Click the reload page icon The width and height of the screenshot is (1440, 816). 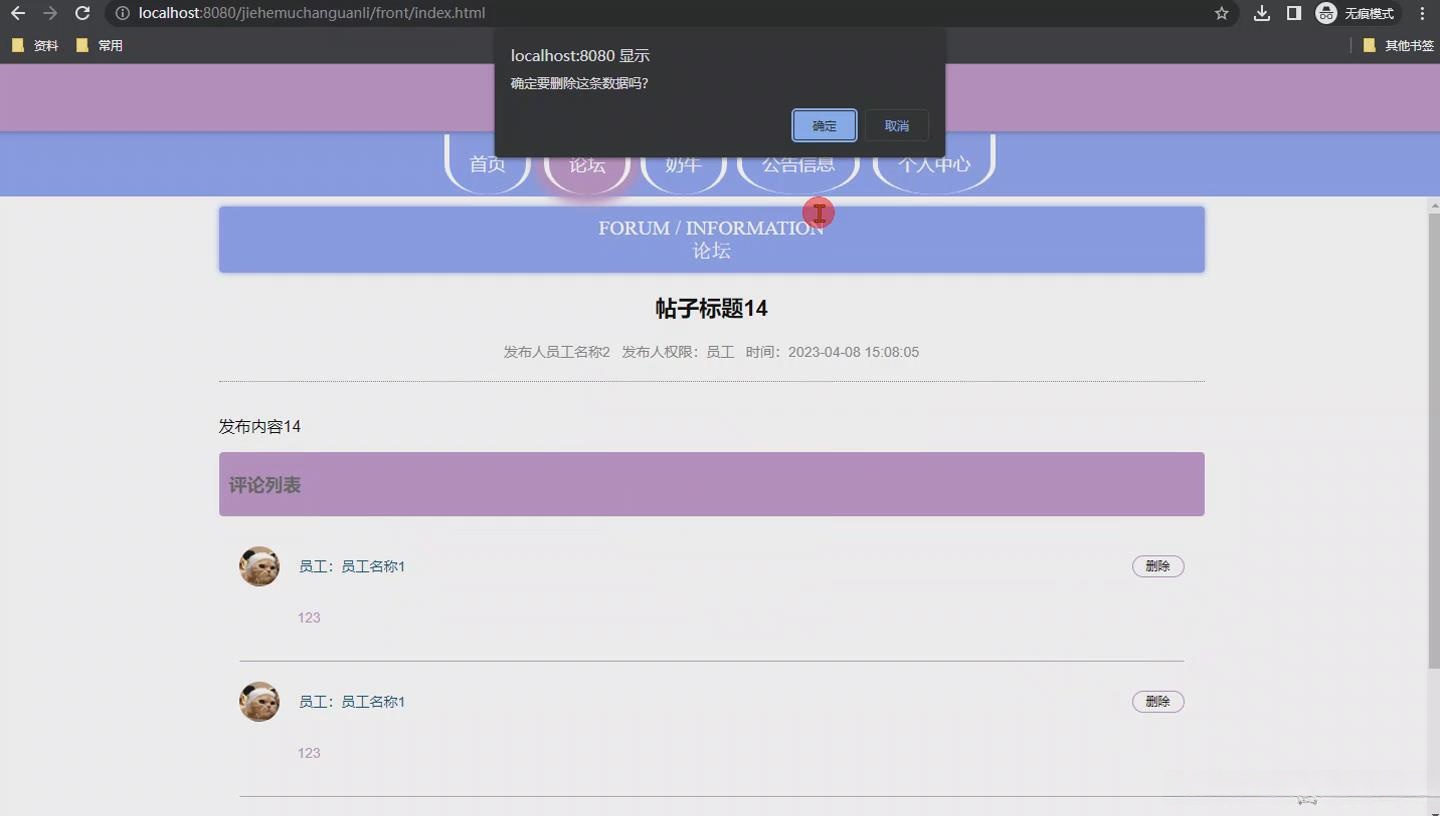pyautogui.click(x=81, y=13)
